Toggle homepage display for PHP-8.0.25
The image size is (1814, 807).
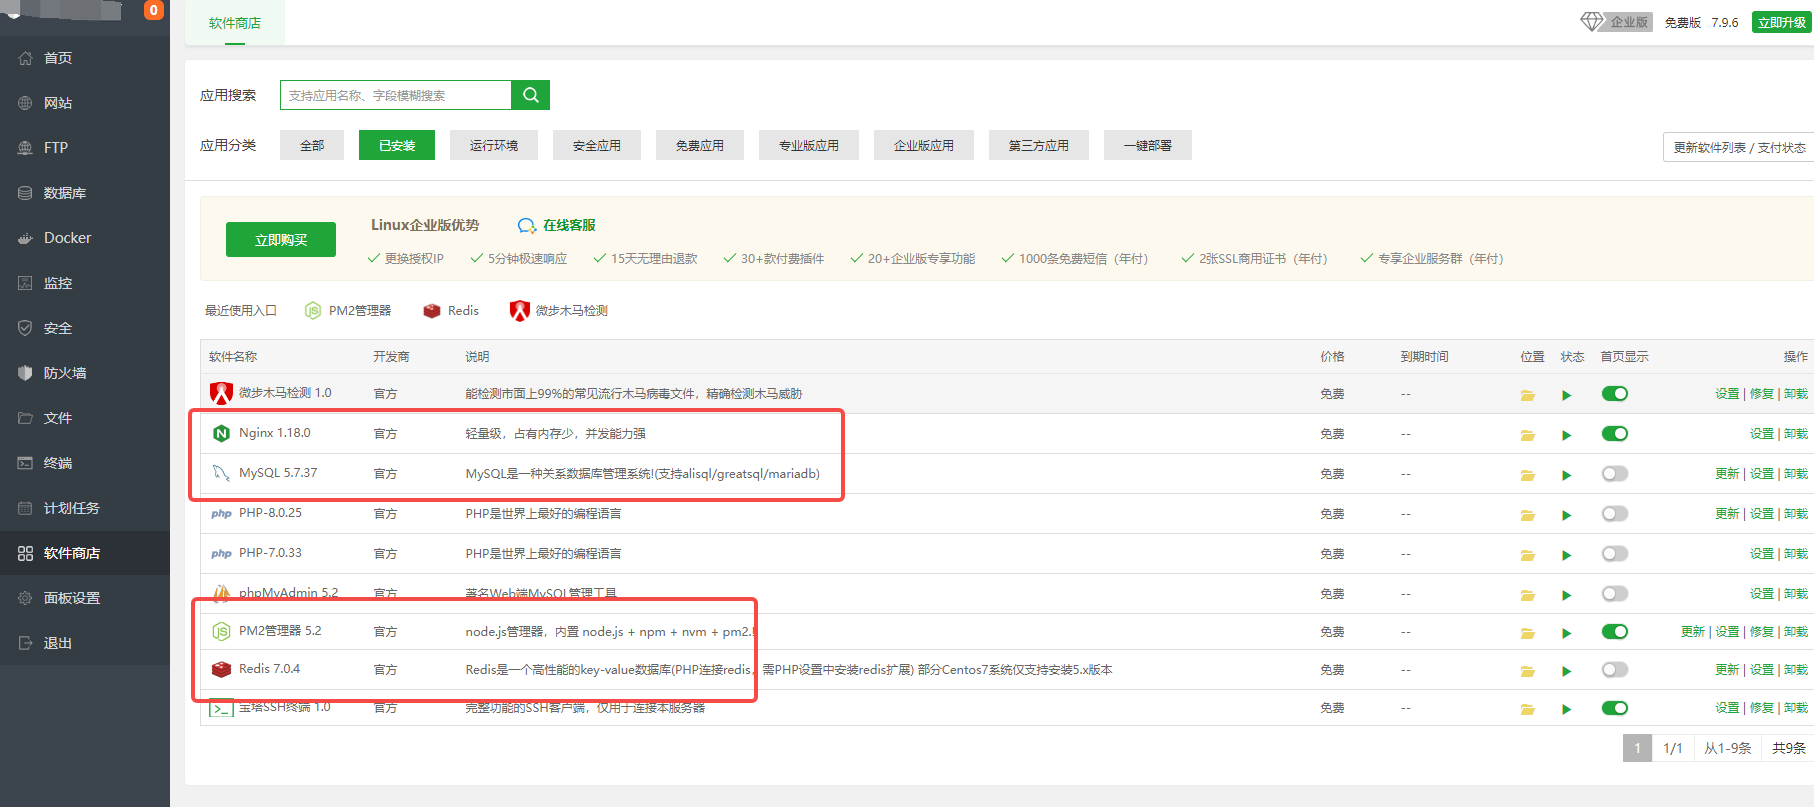pos(1615,514)
